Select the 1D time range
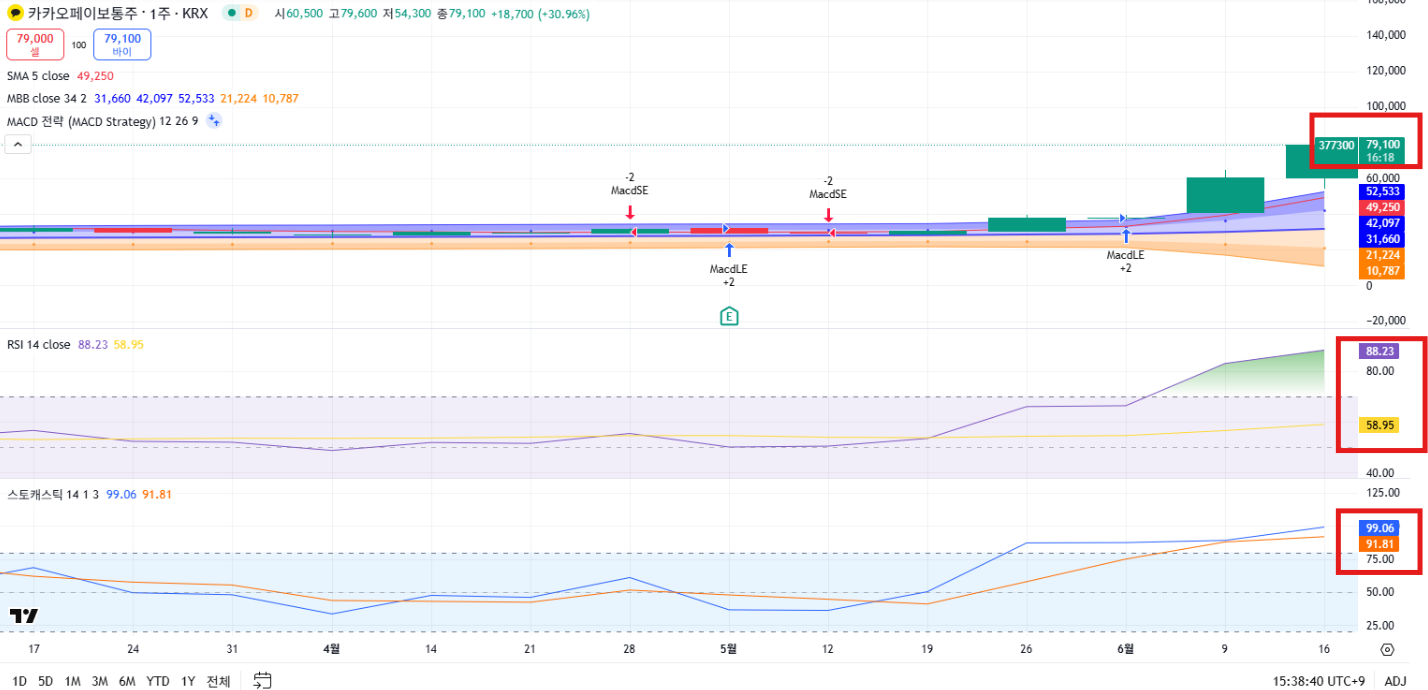The image size is (1428, 690). [x=19, y=681]
